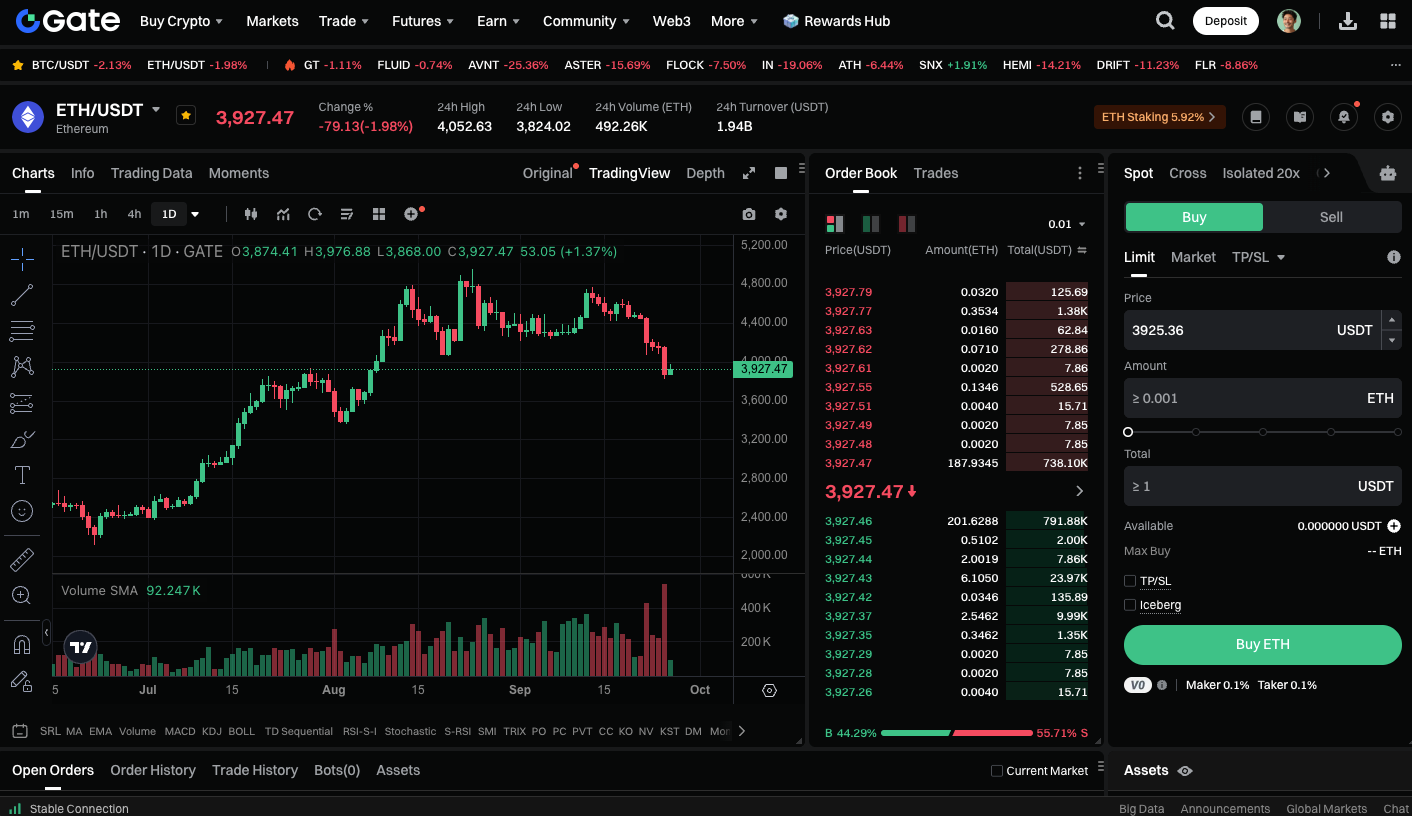Open the Buy Crypto dropdown menu

(x=182, y=21)
